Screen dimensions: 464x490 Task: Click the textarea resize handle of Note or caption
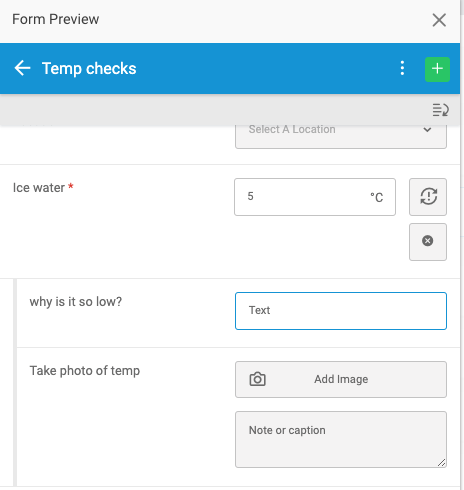click(441, 462)
